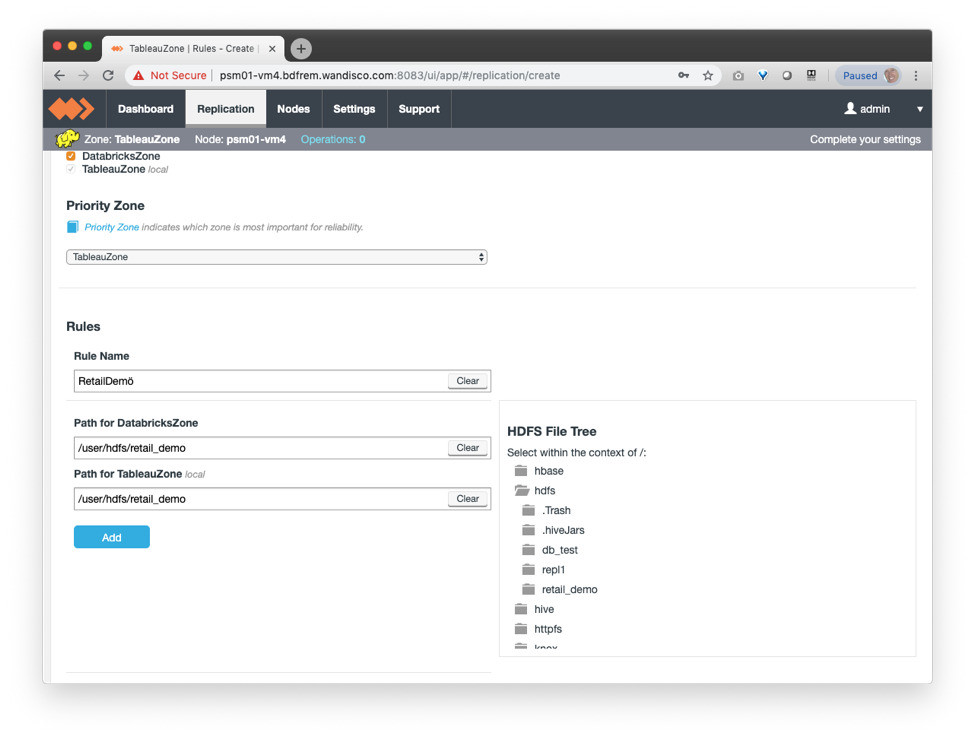Click the Priority Zone help book icon
Image resolution: width=974 pixels, height=739 pixels.
(x=72, y=228)
